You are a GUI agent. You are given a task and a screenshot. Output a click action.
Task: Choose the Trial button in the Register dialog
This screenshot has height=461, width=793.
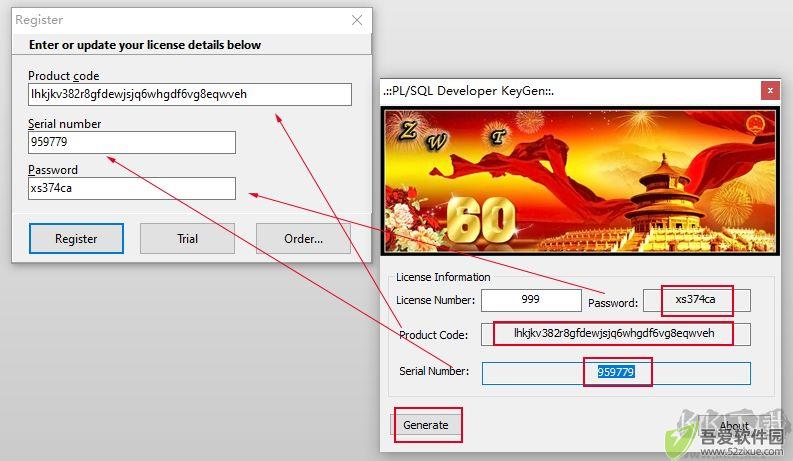coord(187,239)
